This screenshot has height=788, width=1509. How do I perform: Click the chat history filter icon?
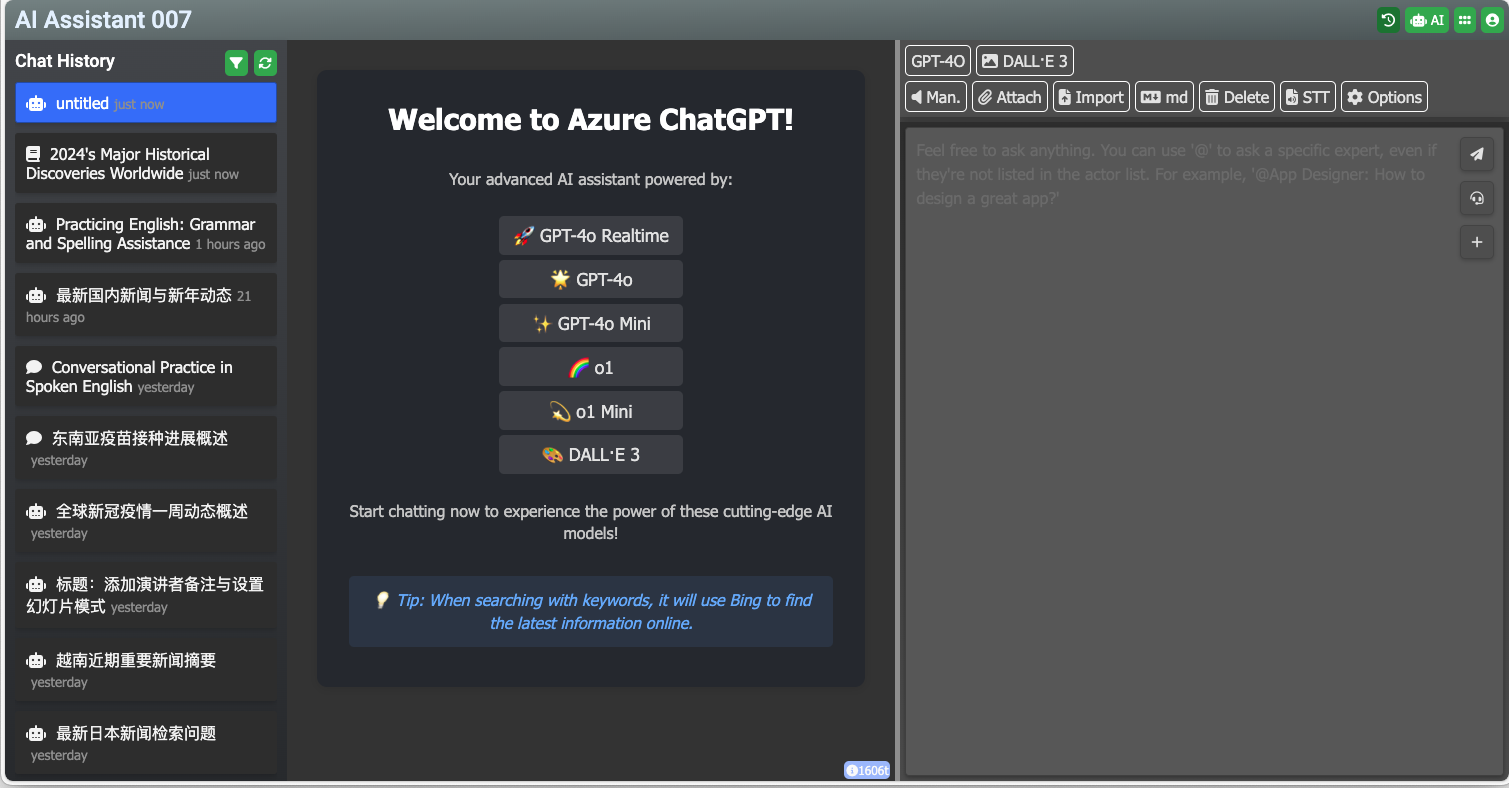(236, 64)
